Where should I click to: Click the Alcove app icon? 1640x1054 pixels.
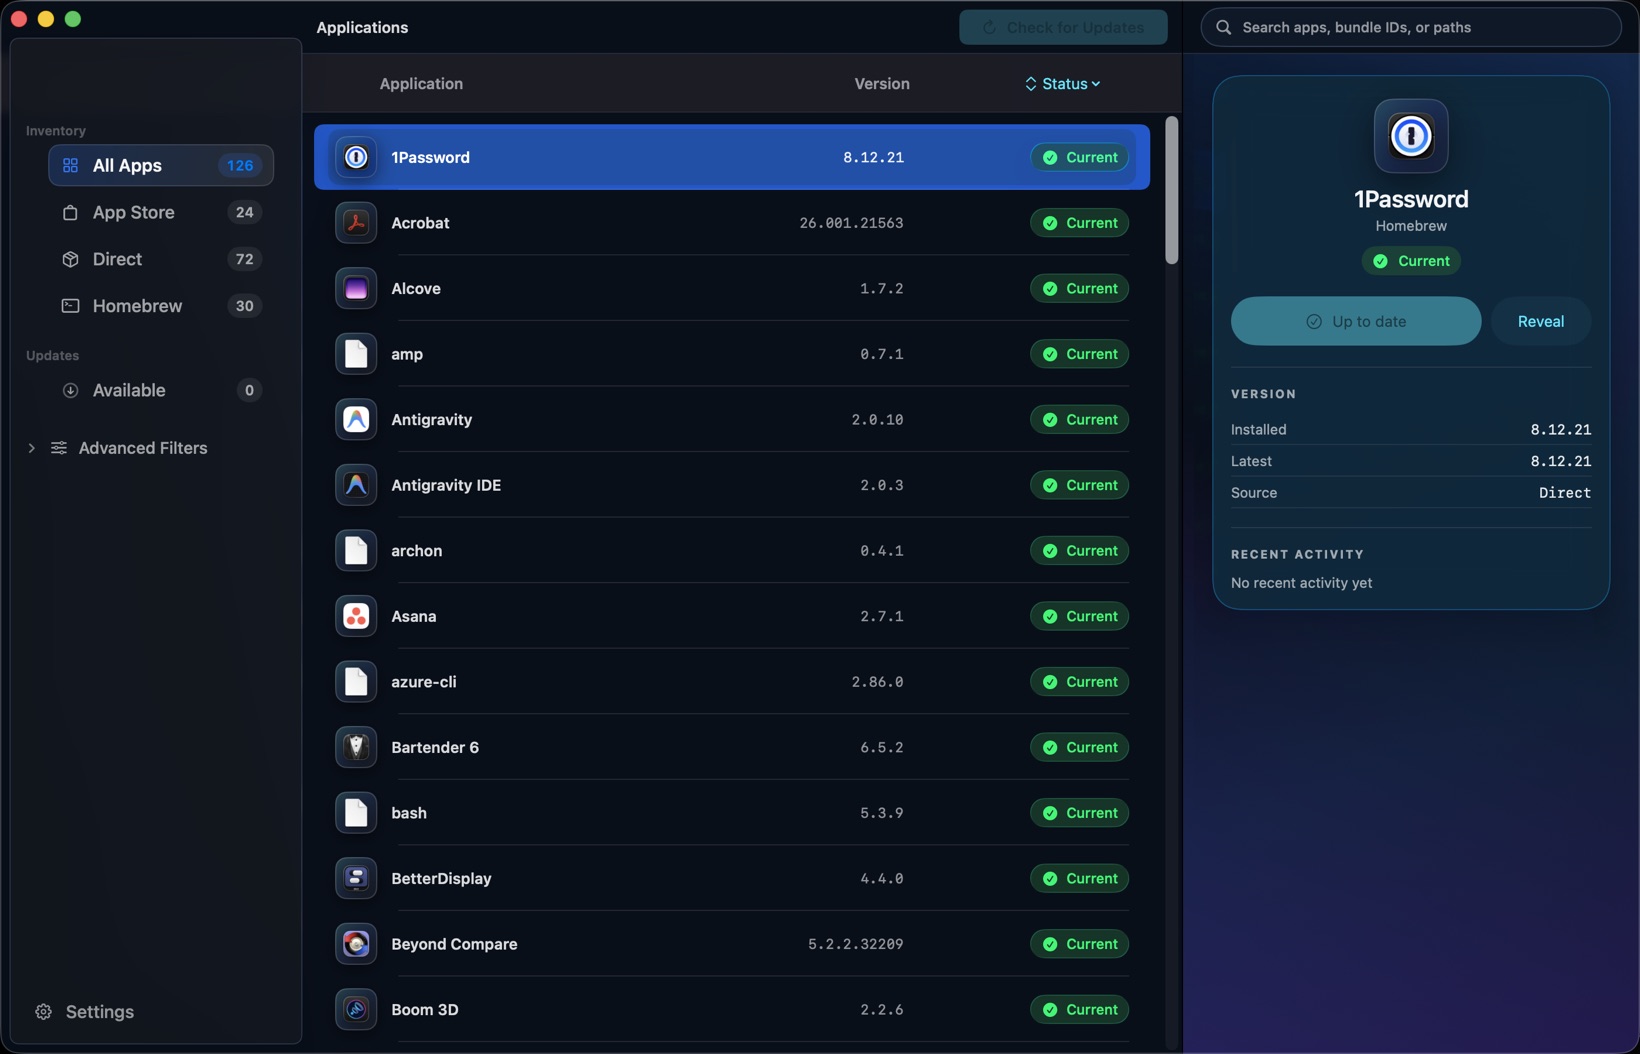click(x=356, y=288)
